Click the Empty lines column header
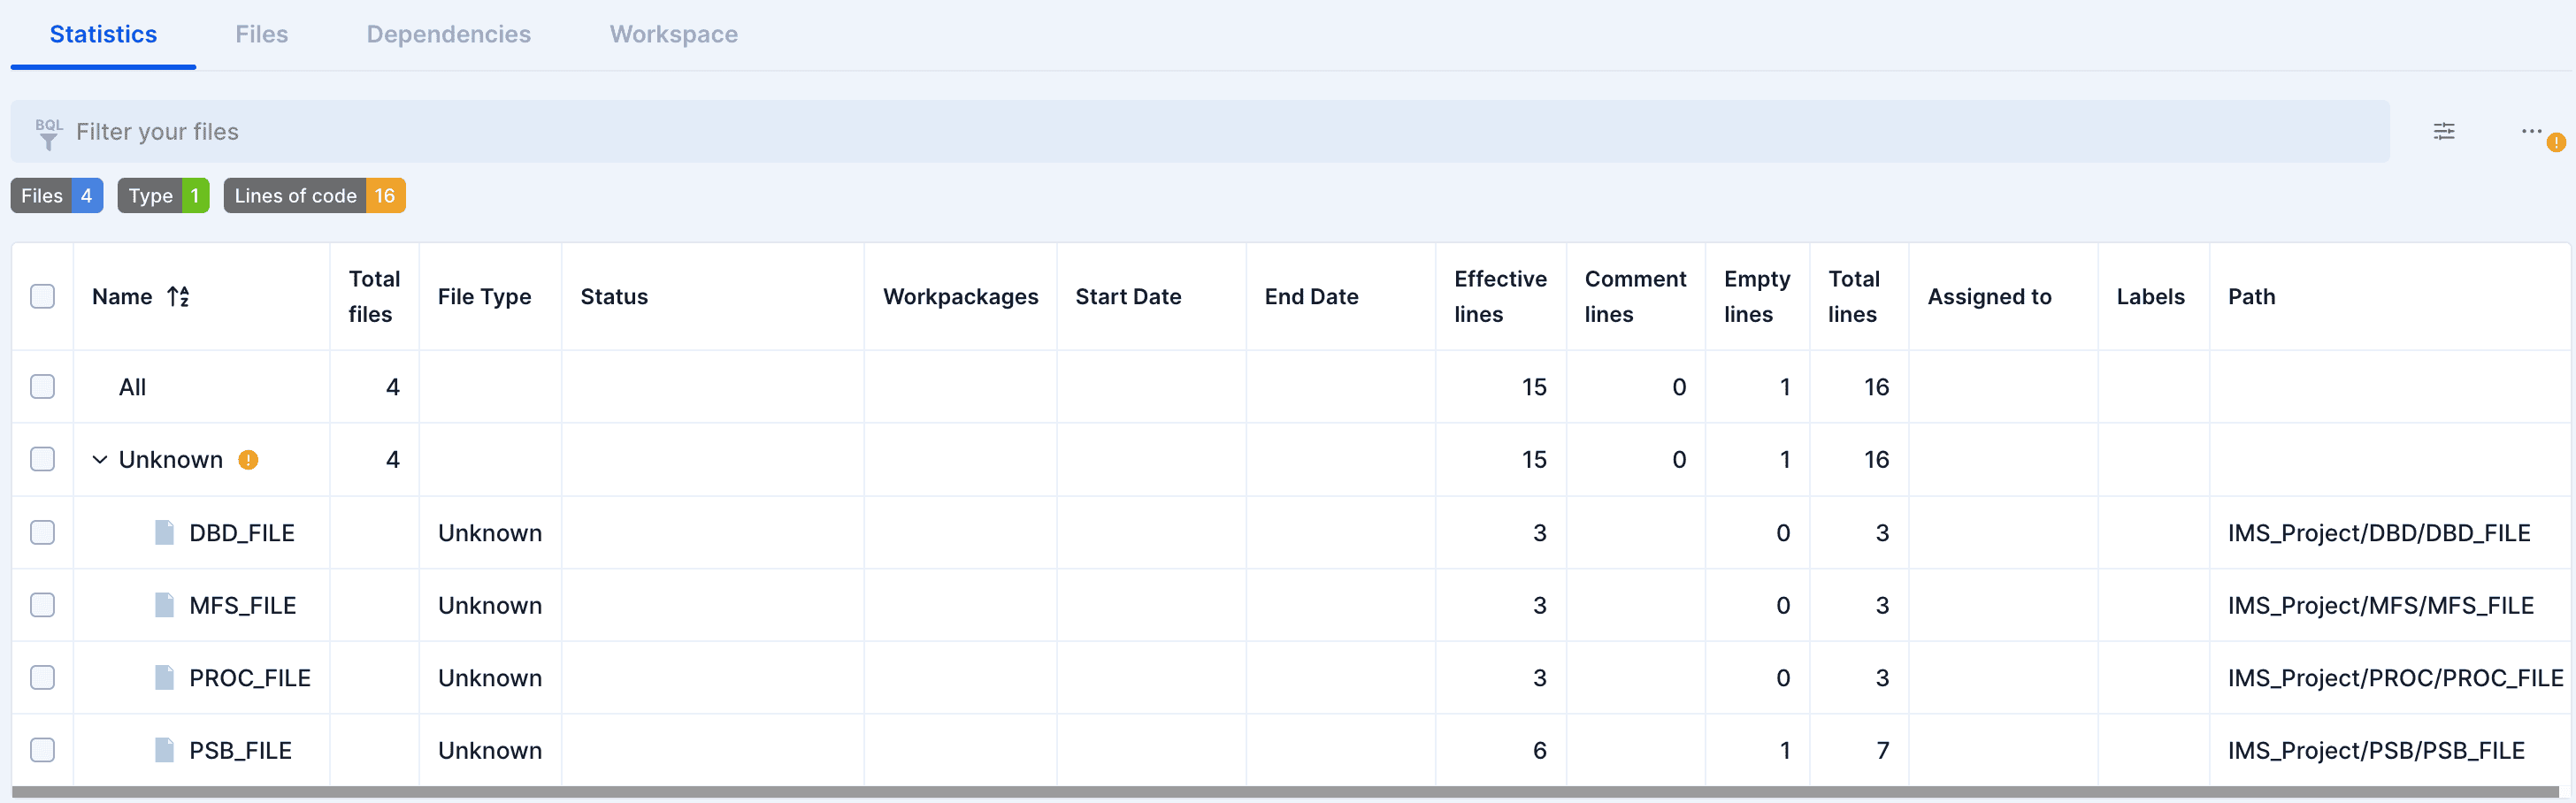 pyautogui.click(x=1756, y=297)
